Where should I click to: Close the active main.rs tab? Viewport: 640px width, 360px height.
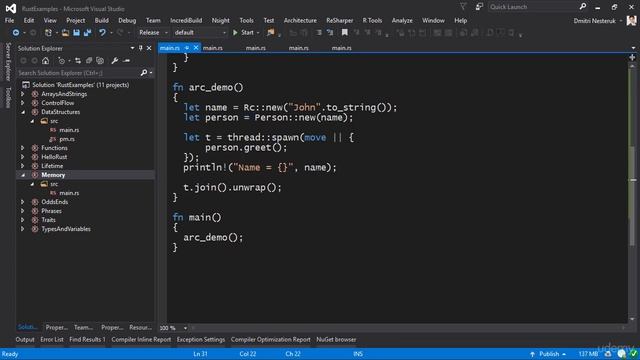pyautogui.click(x=196, y=48)
